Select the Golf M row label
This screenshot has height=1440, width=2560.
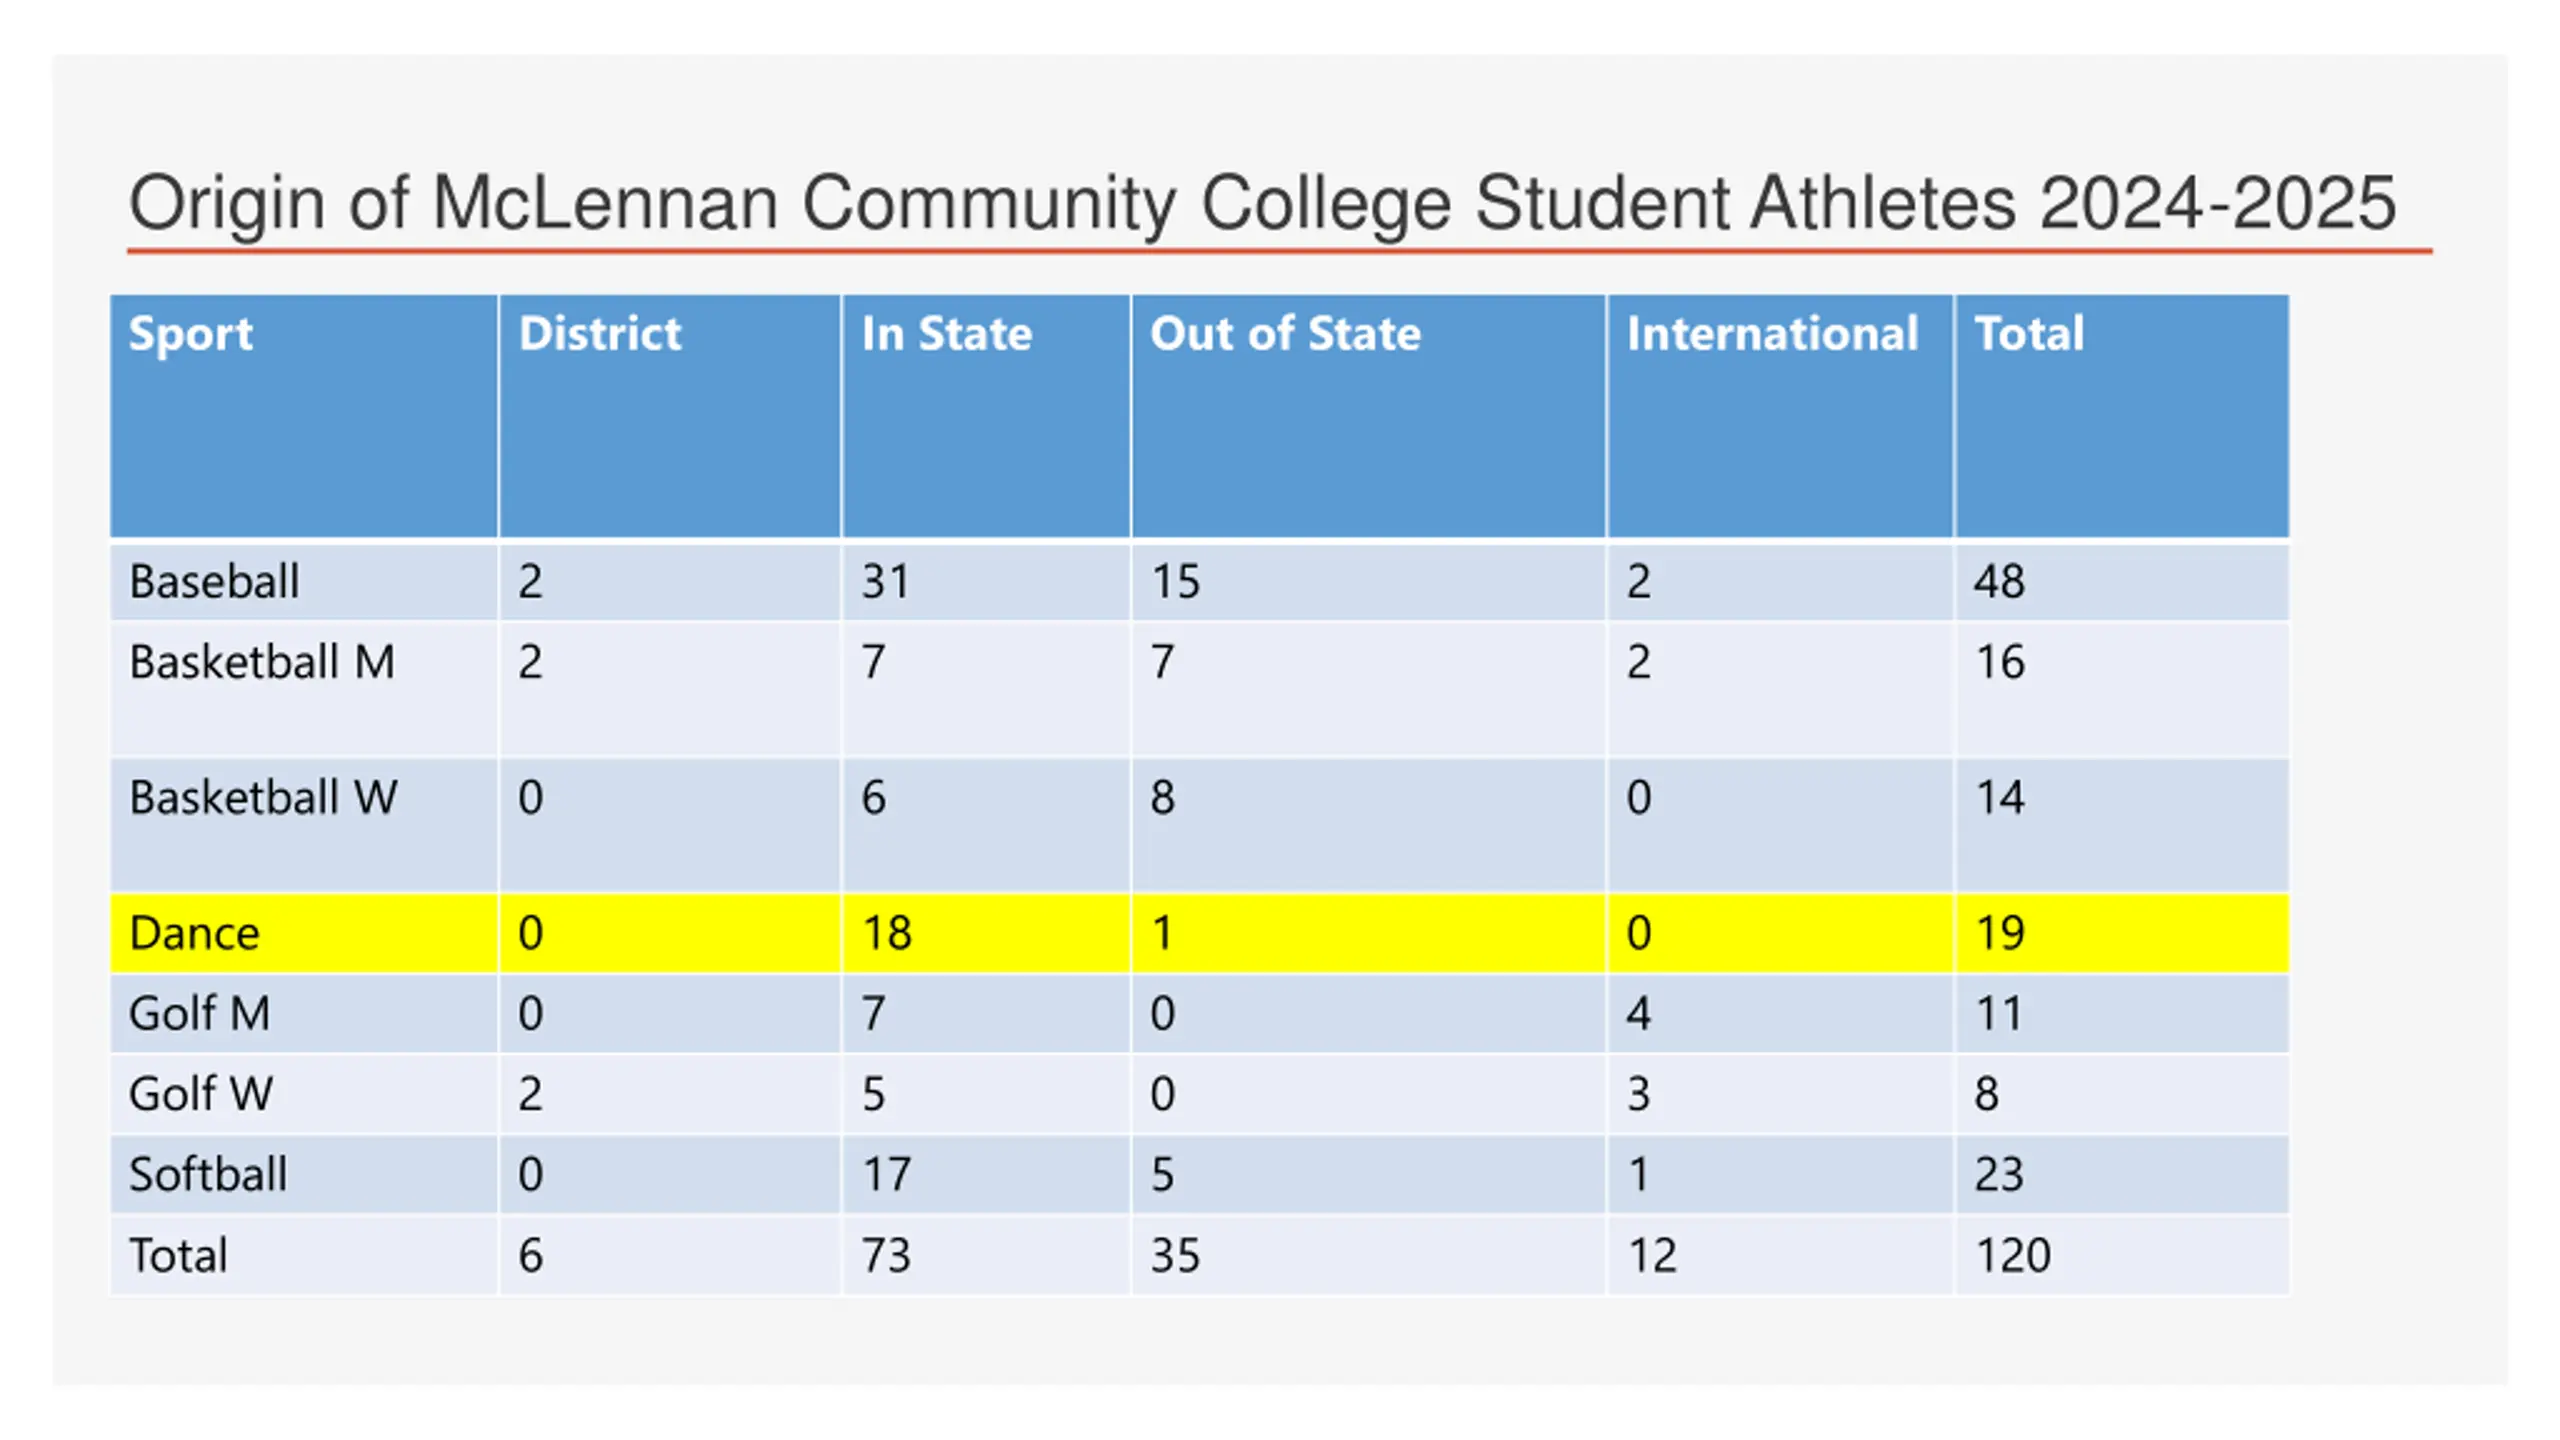pos(199,1013)
